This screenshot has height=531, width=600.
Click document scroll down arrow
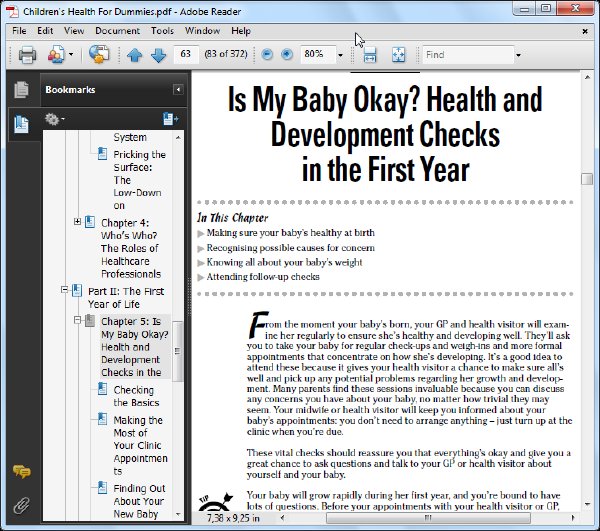(587, 505)
